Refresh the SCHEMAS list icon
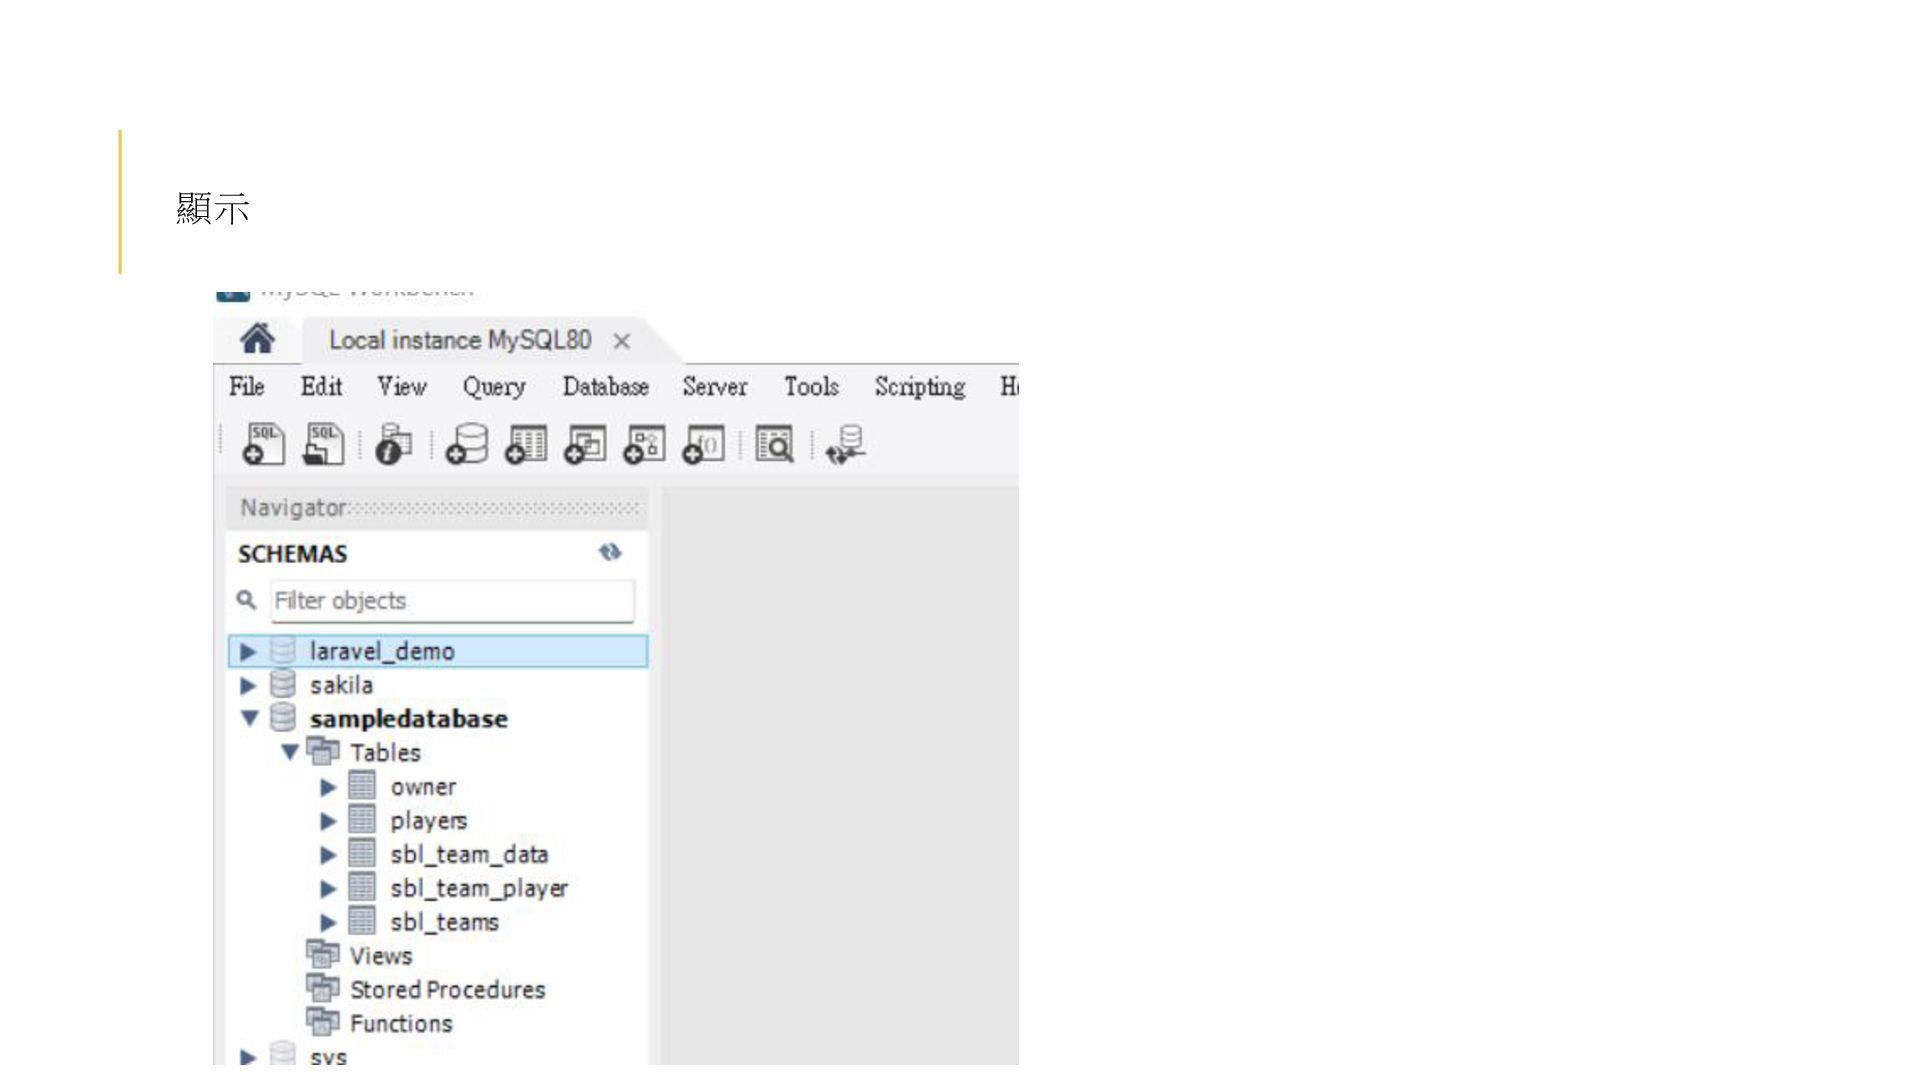 (x=610, y=552)
